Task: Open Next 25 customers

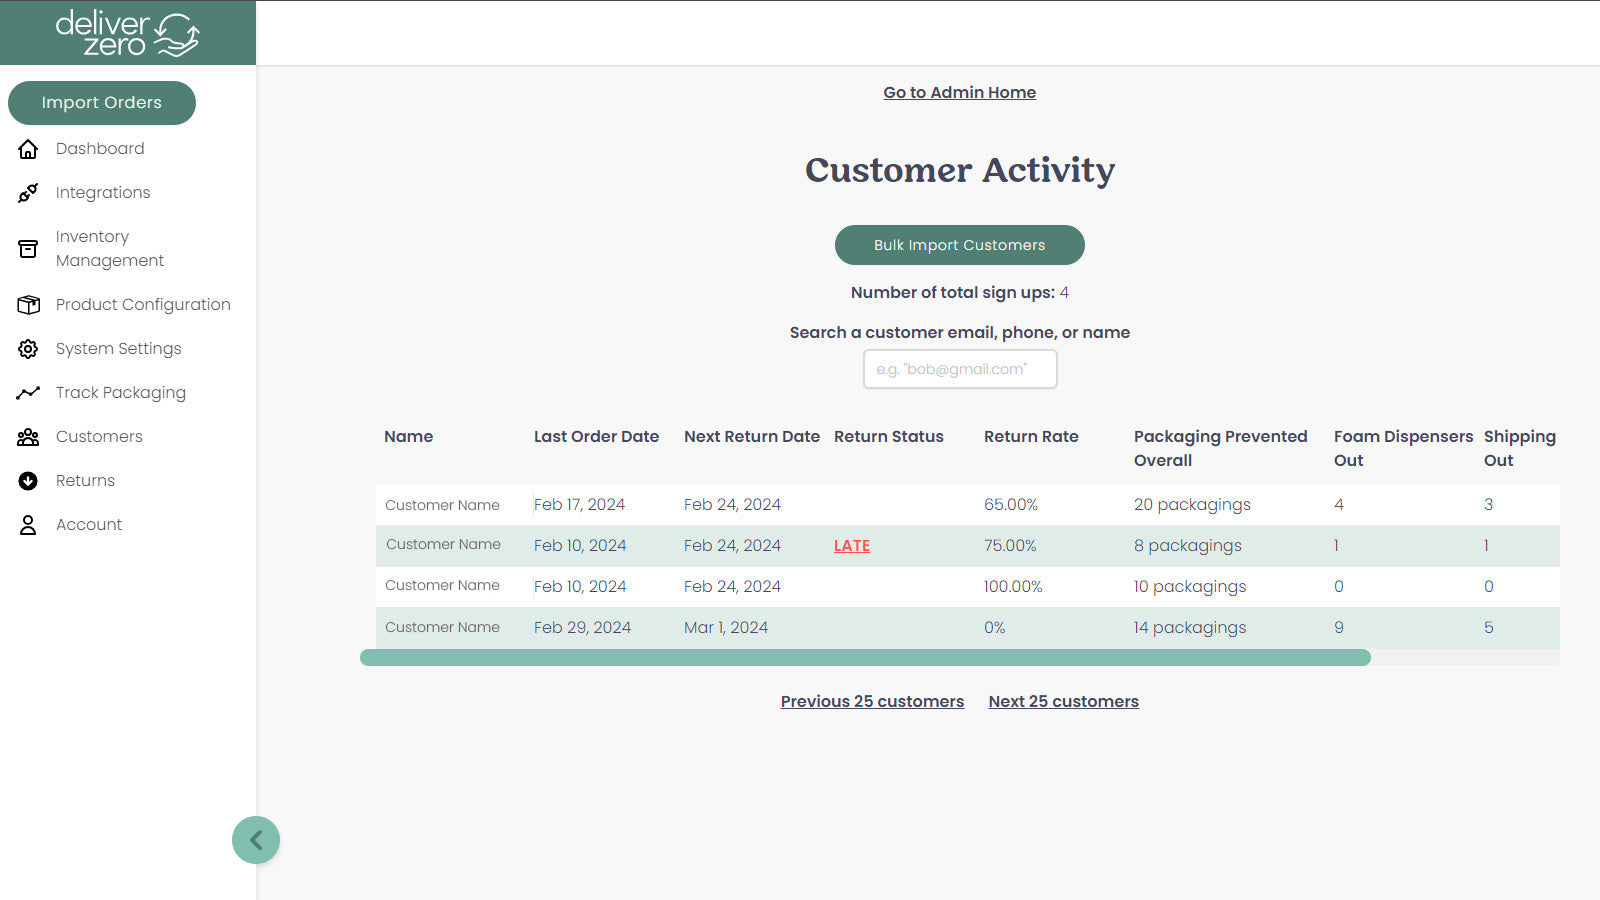Action: [x=1063, y=701]
